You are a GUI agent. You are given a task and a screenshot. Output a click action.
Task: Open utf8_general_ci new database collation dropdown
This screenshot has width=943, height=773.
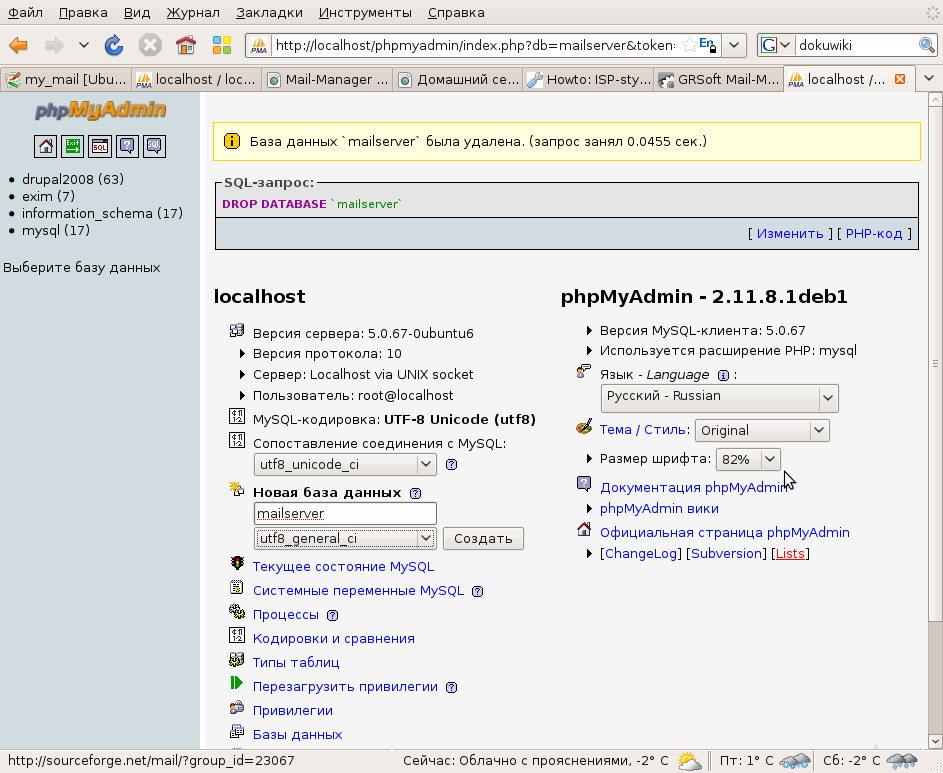(x=345, y=538)
